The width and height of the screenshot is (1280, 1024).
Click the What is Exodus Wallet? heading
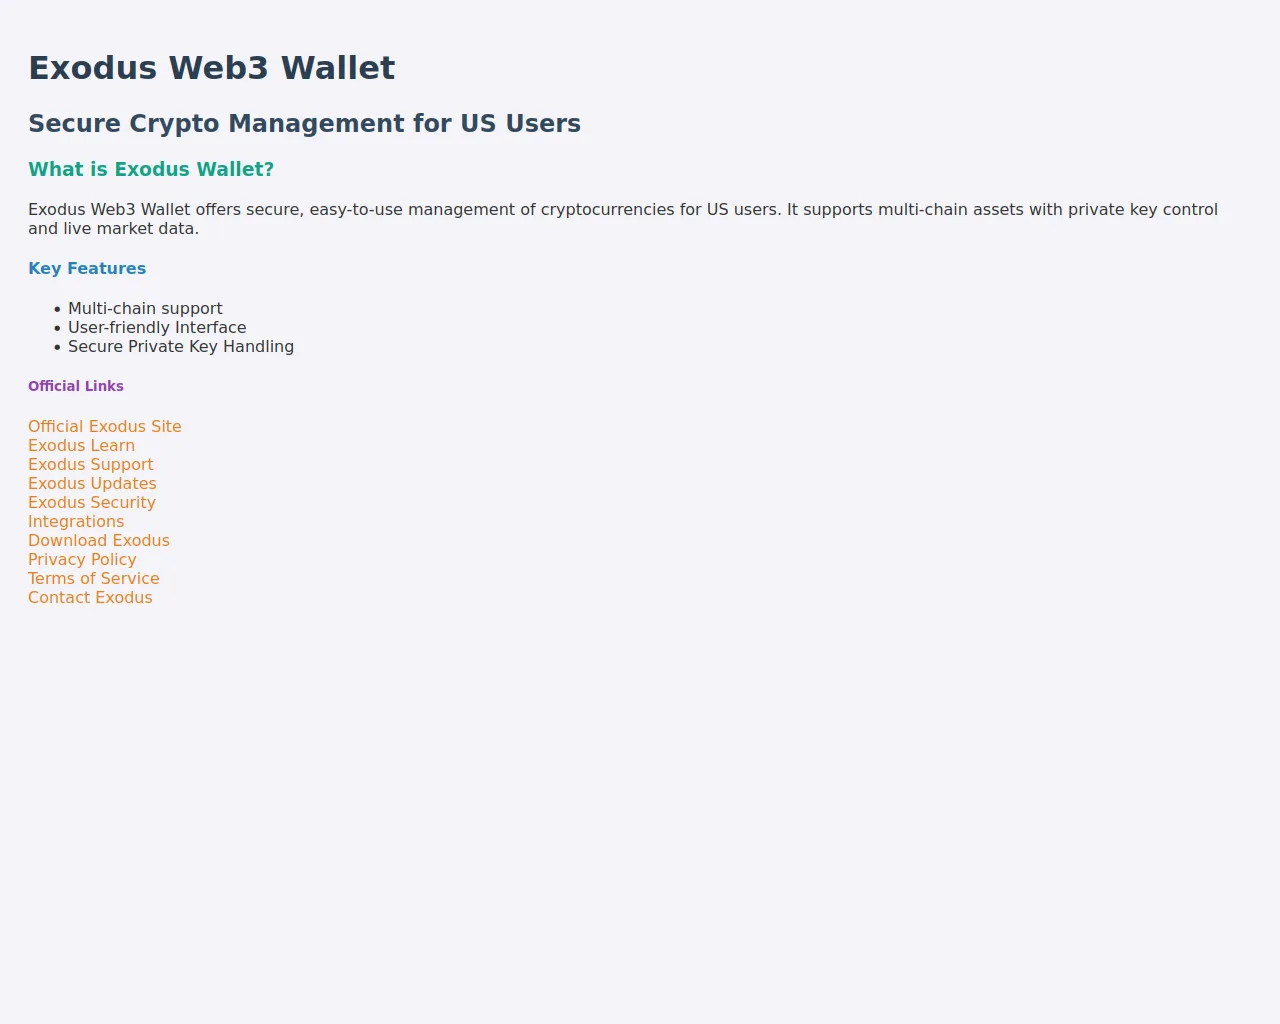pyautogui.click(x=151, y=169)
